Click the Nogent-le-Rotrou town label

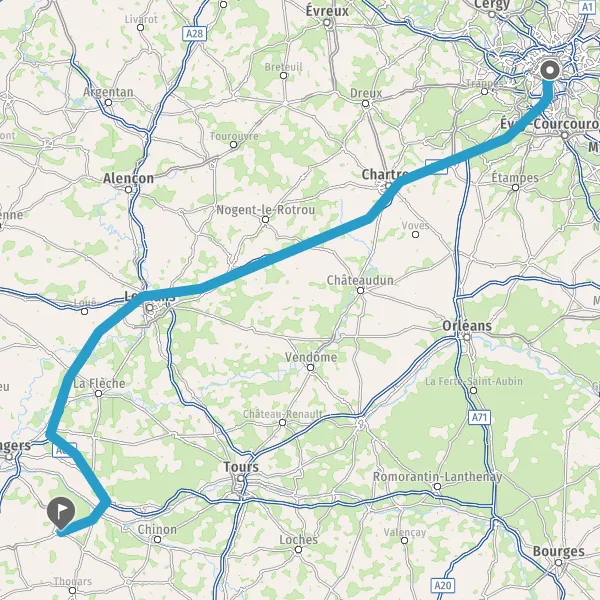pos(266,210)
